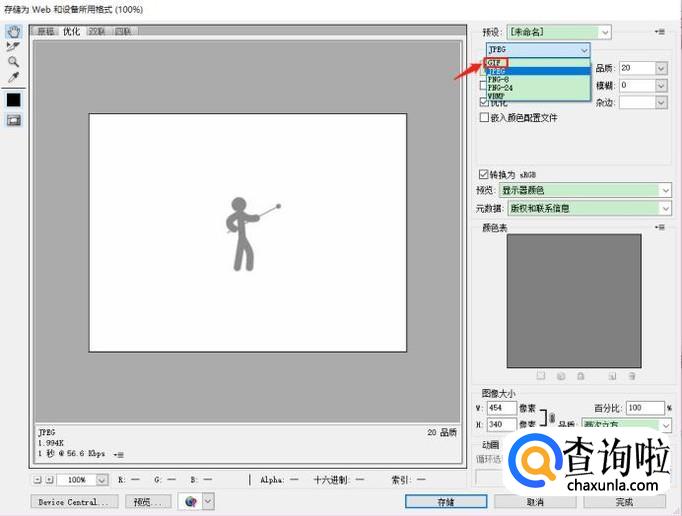682x516 pixels.
Task: Uncheck the Convert to sRGB checkbox
Action: (x=485, y=174)
